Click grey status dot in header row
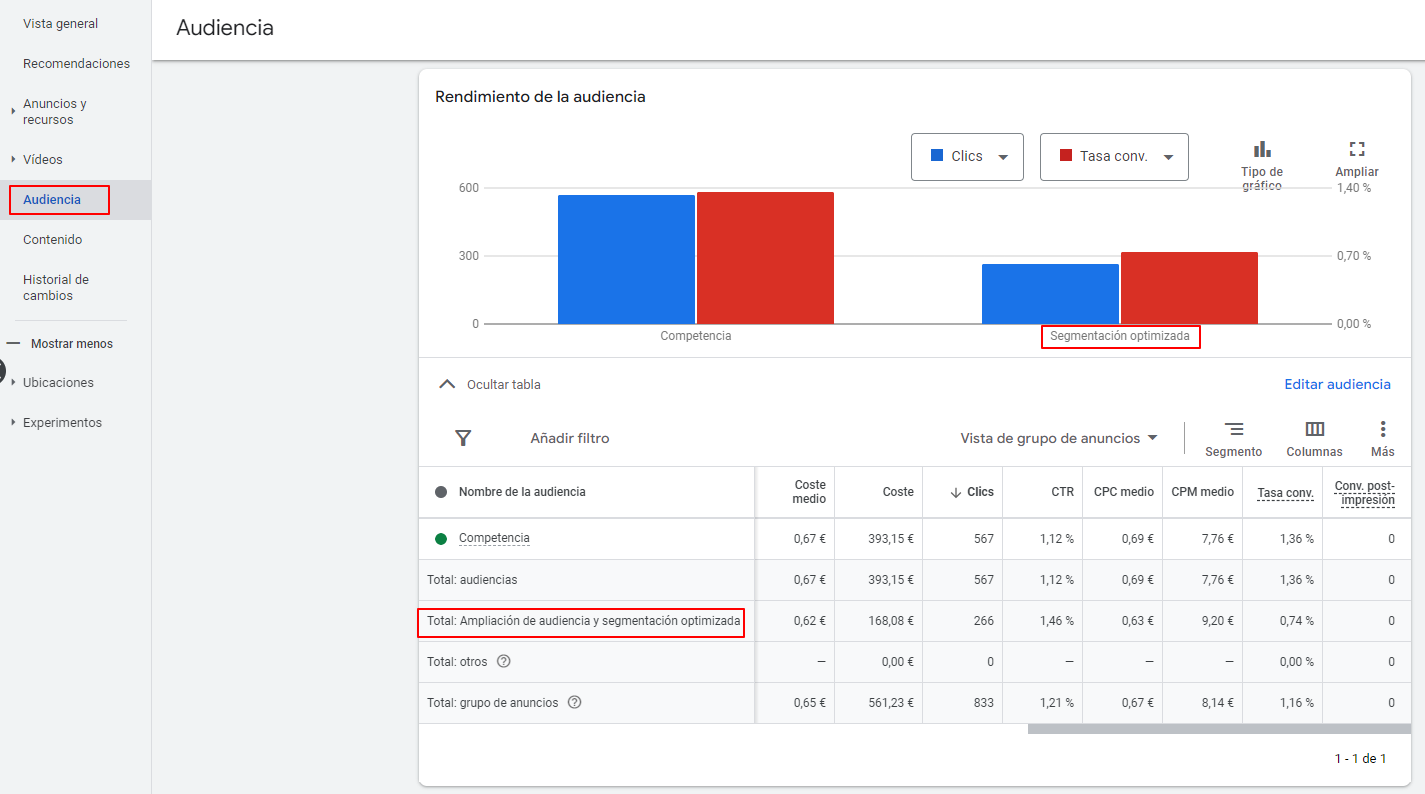1425x794 pixels. click(x=441, y=492)
